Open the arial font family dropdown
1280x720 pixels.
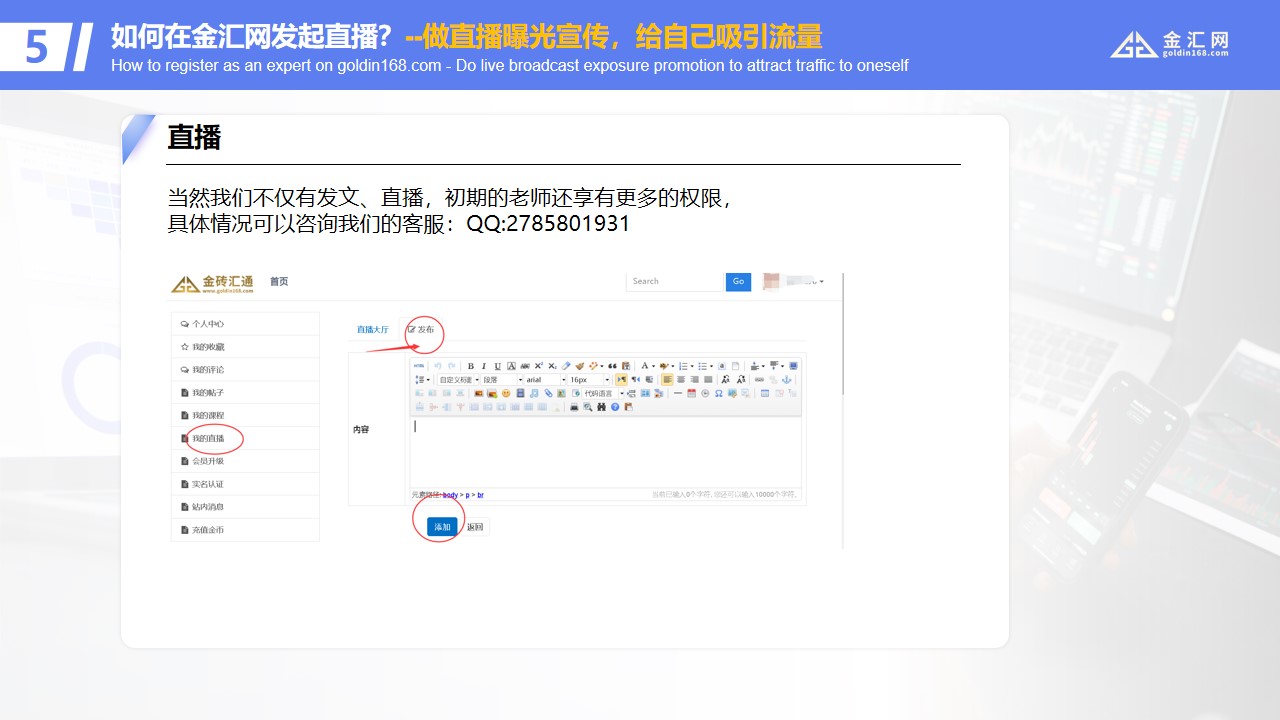tap(545, 379)
